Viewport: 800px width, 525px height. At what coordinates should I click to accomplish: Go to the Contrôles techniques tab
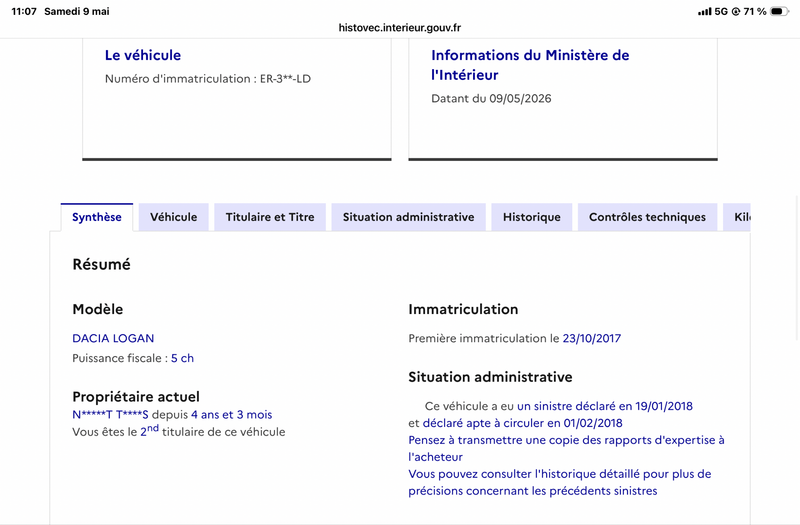[647, 217]
